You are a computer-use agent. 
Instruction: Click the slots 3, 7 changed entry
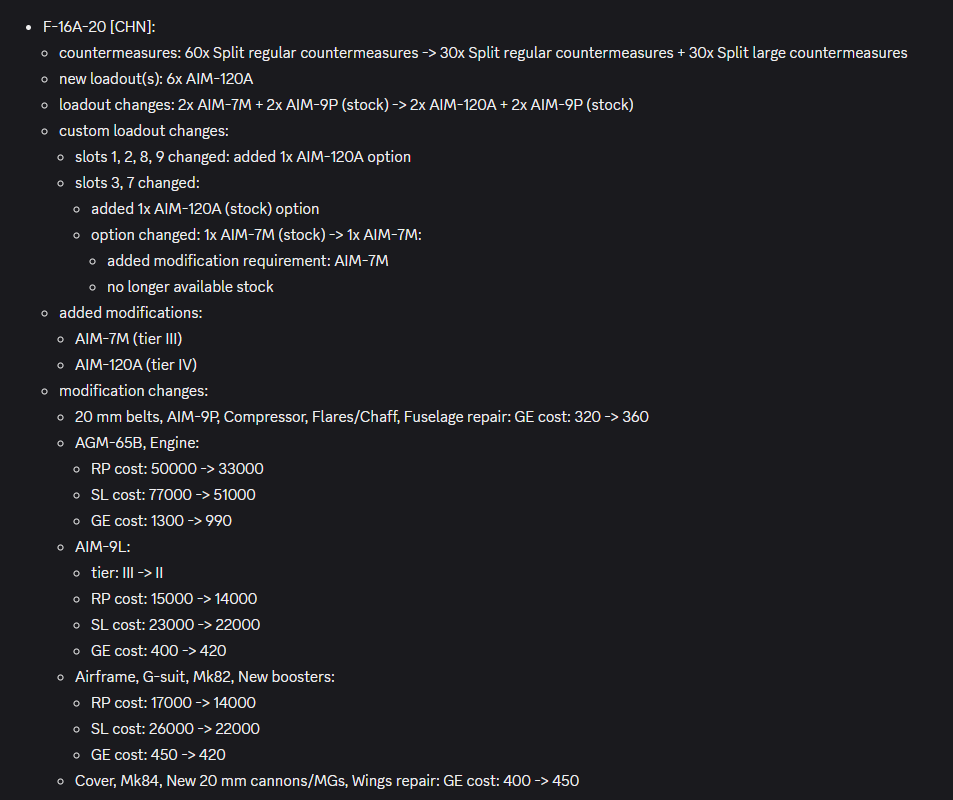(137, 183)
